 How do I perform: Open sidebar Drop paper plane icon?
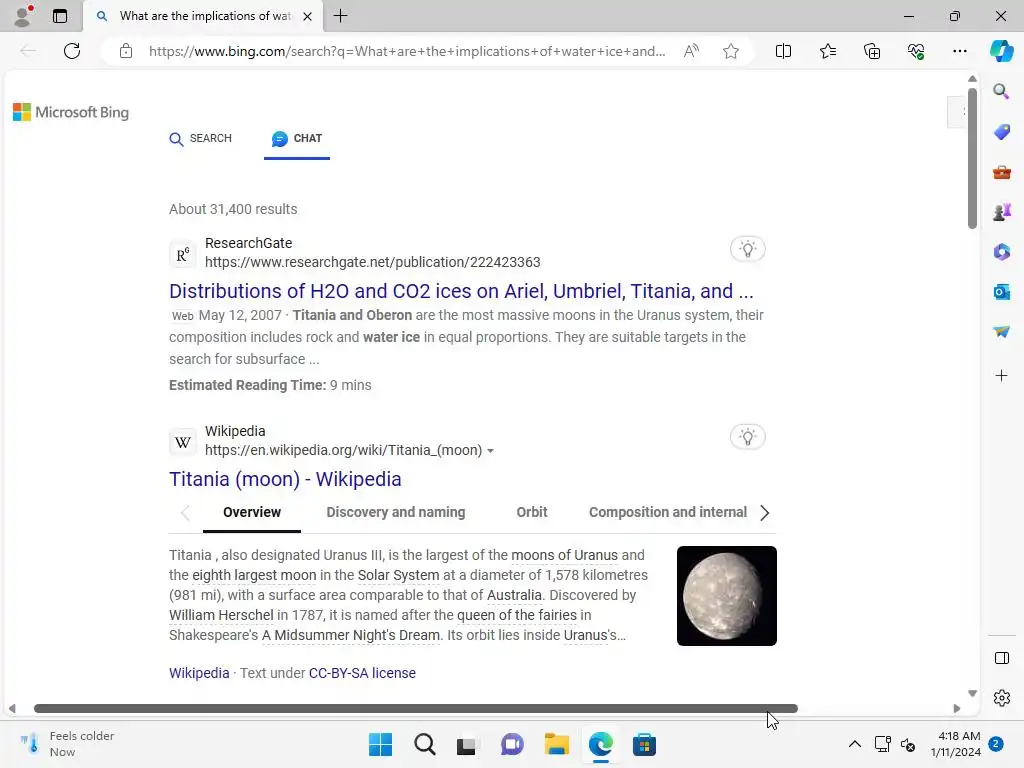coord(1001,332)
